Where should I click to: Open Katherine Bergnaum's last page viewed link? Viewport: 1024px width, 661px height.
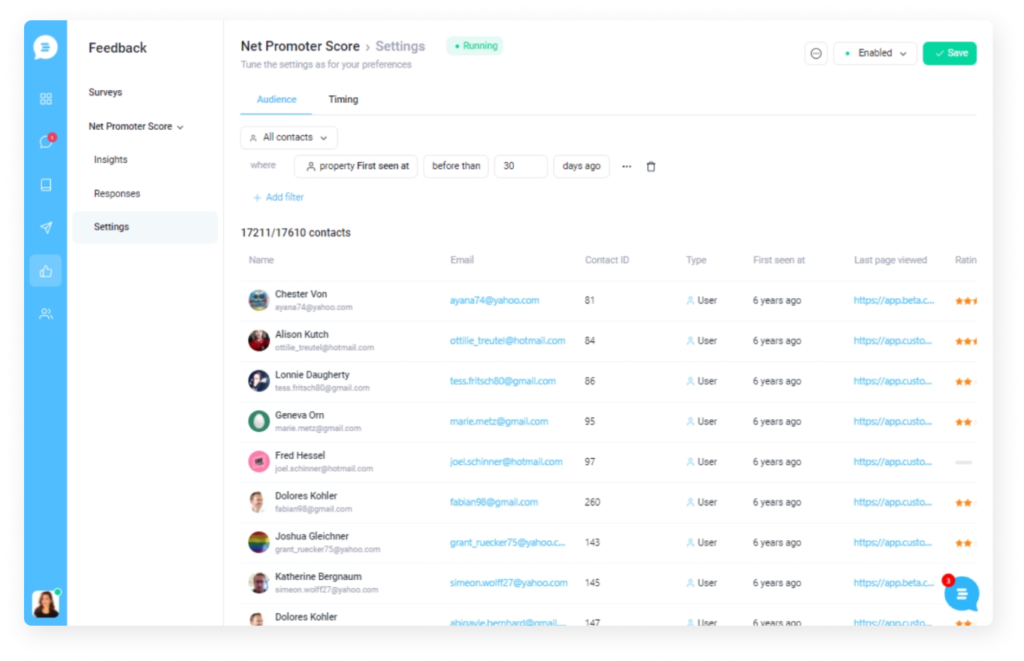click(893, 583)
